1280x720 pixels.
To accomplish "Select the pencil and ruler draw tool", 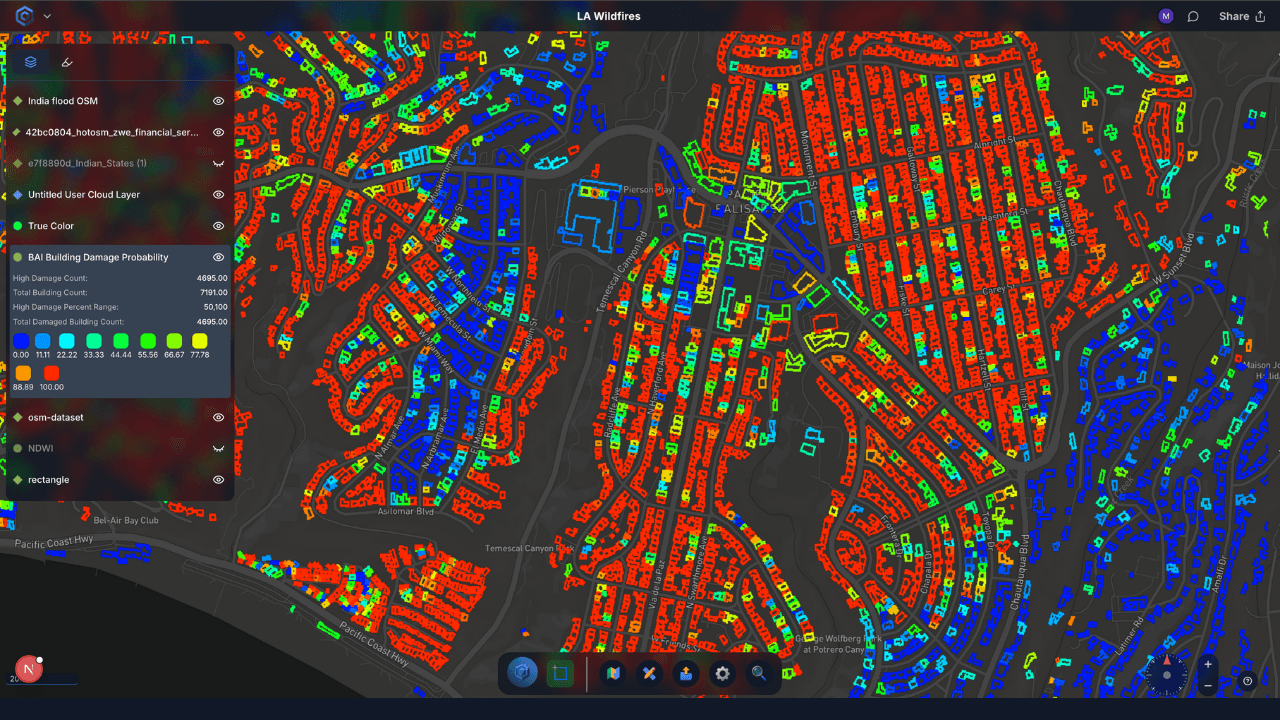I will 649,674.
